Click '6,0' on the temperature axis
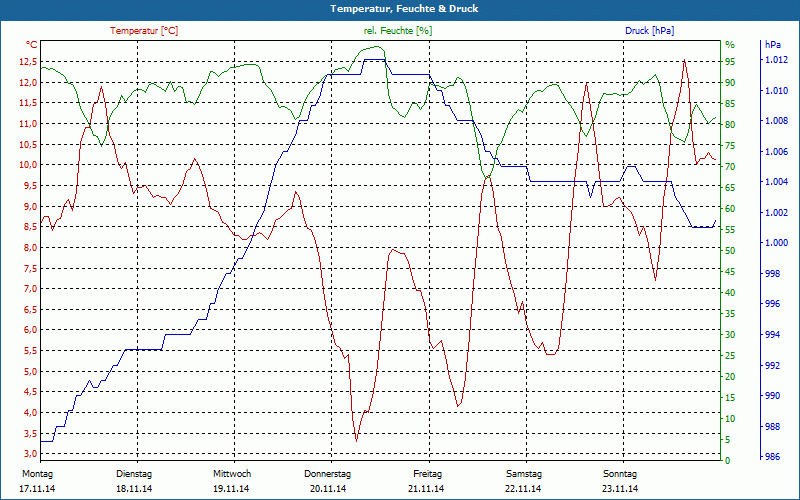 [x=30, y=330]
